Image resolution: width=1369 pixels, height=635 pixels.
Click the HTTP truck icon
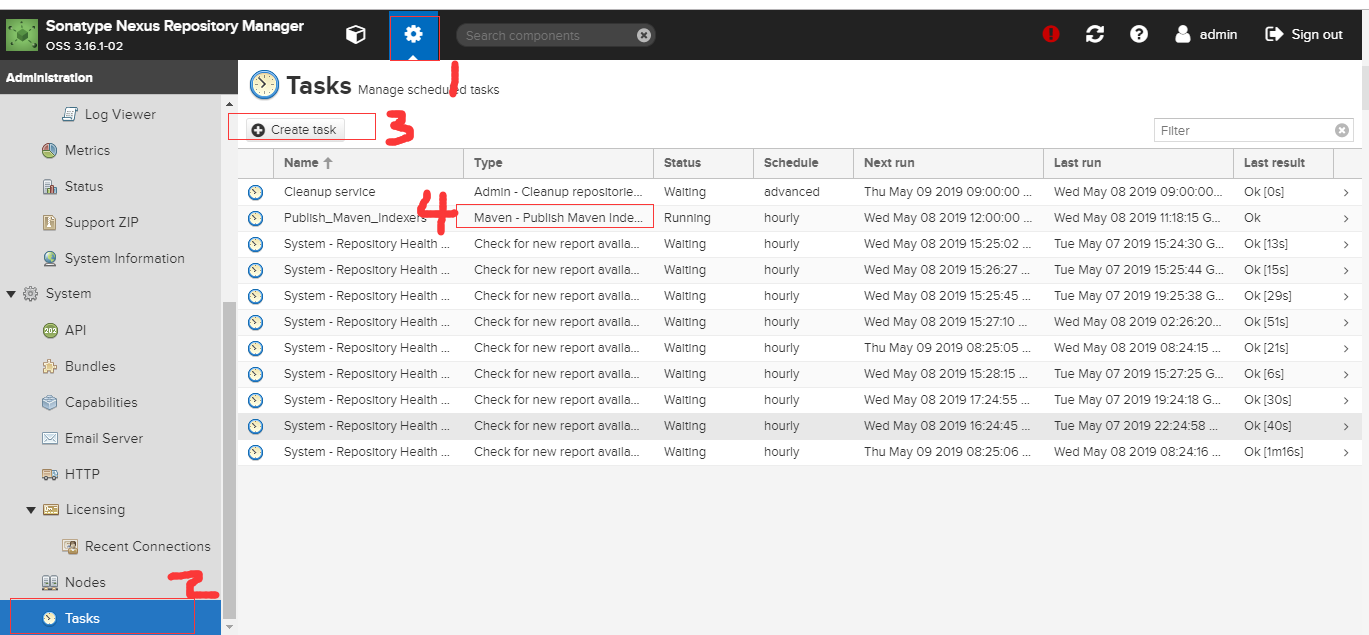[x=50, y=474]
